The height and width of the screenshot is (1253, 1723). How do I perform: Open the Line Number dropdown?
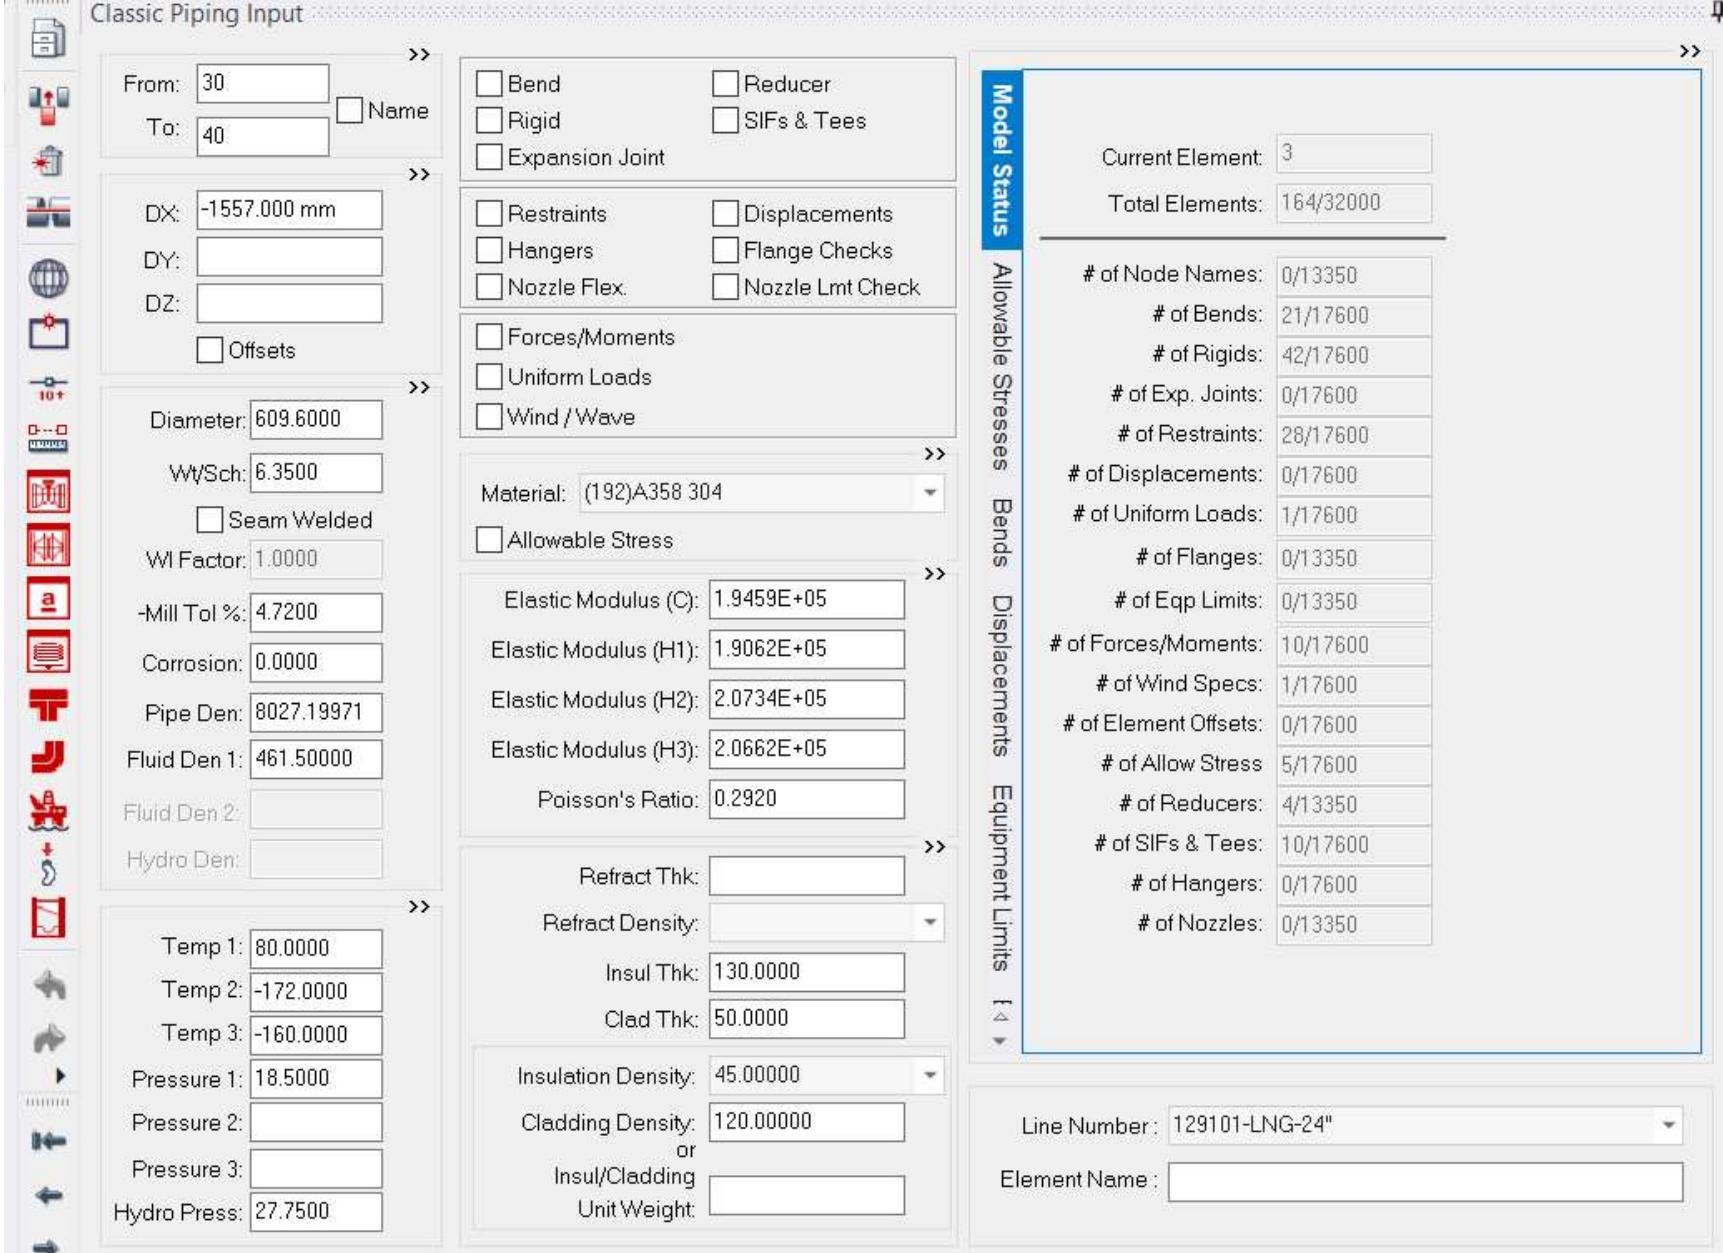click(x=1668, y=1126)
